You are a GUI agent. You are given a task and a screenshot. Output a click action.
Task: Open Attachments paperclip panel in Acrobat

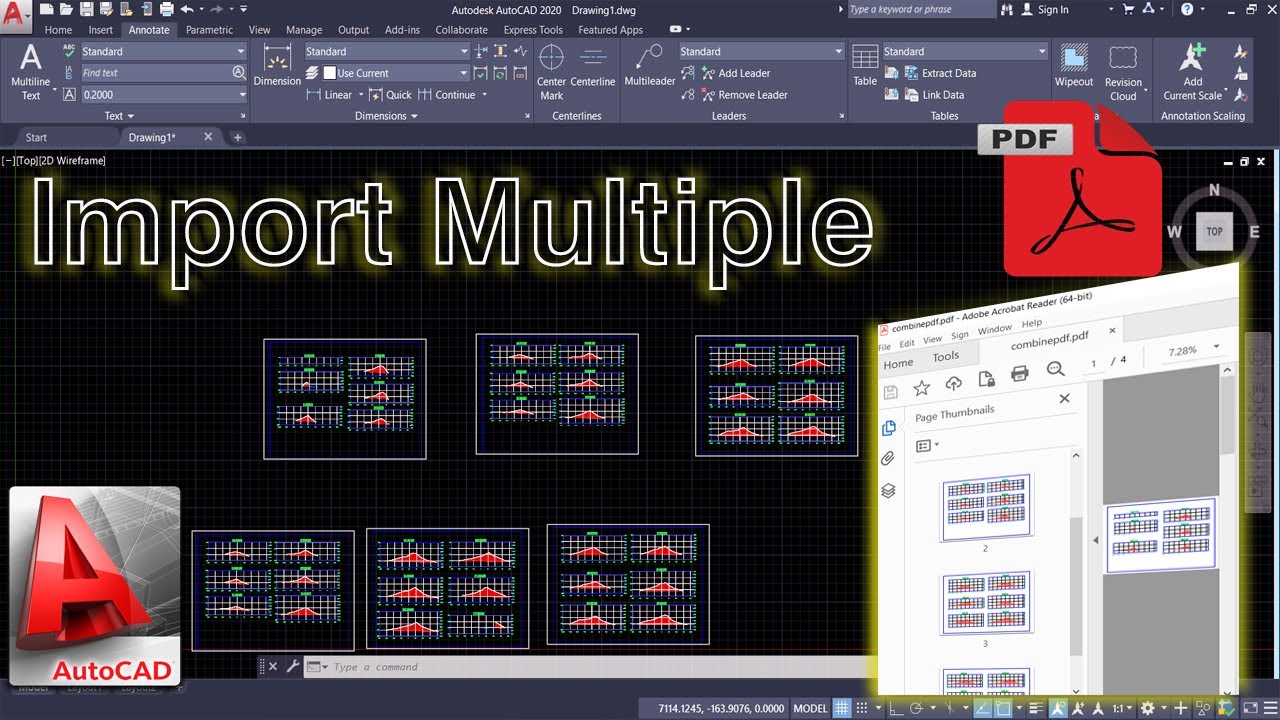tap(888, 459)
